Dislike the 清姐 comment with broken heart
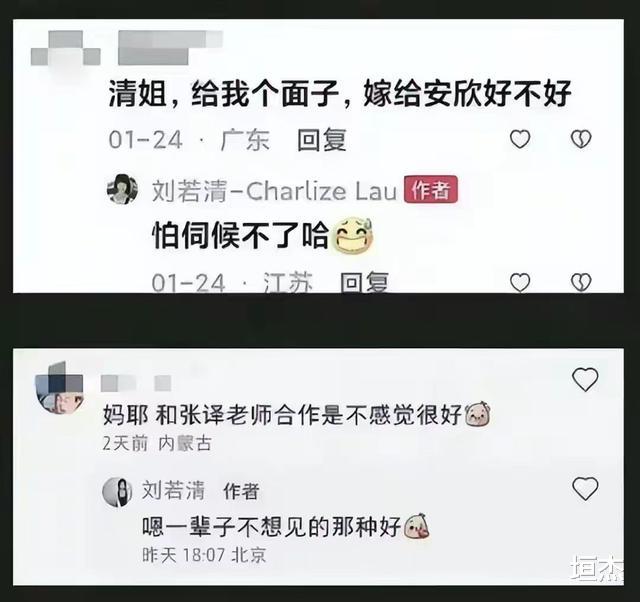640x602 pixels. click(581, 139)
